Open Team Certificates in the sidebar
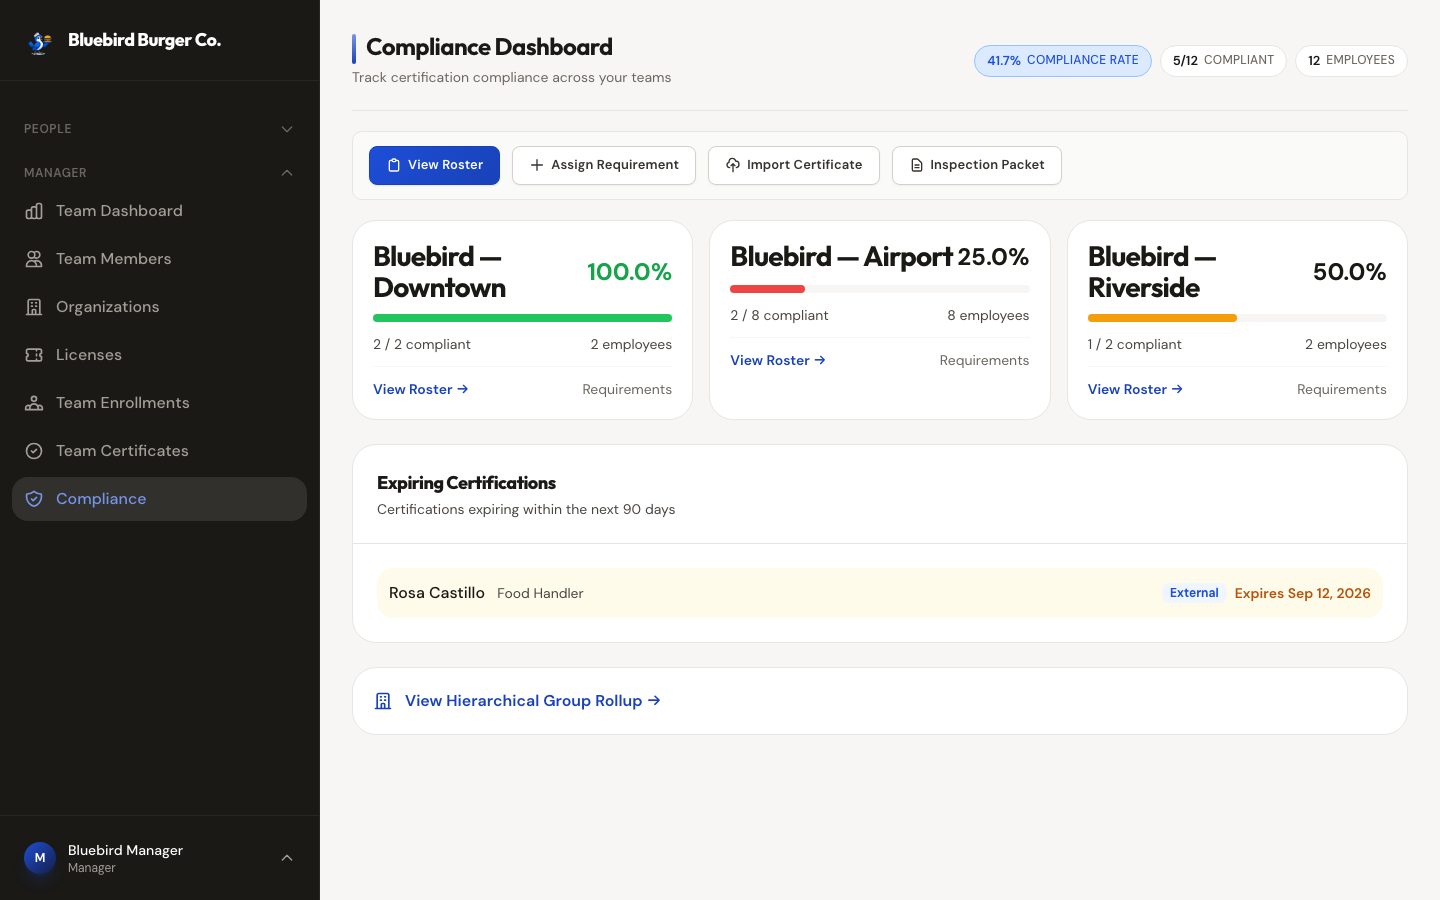 [x=159, y=451]
